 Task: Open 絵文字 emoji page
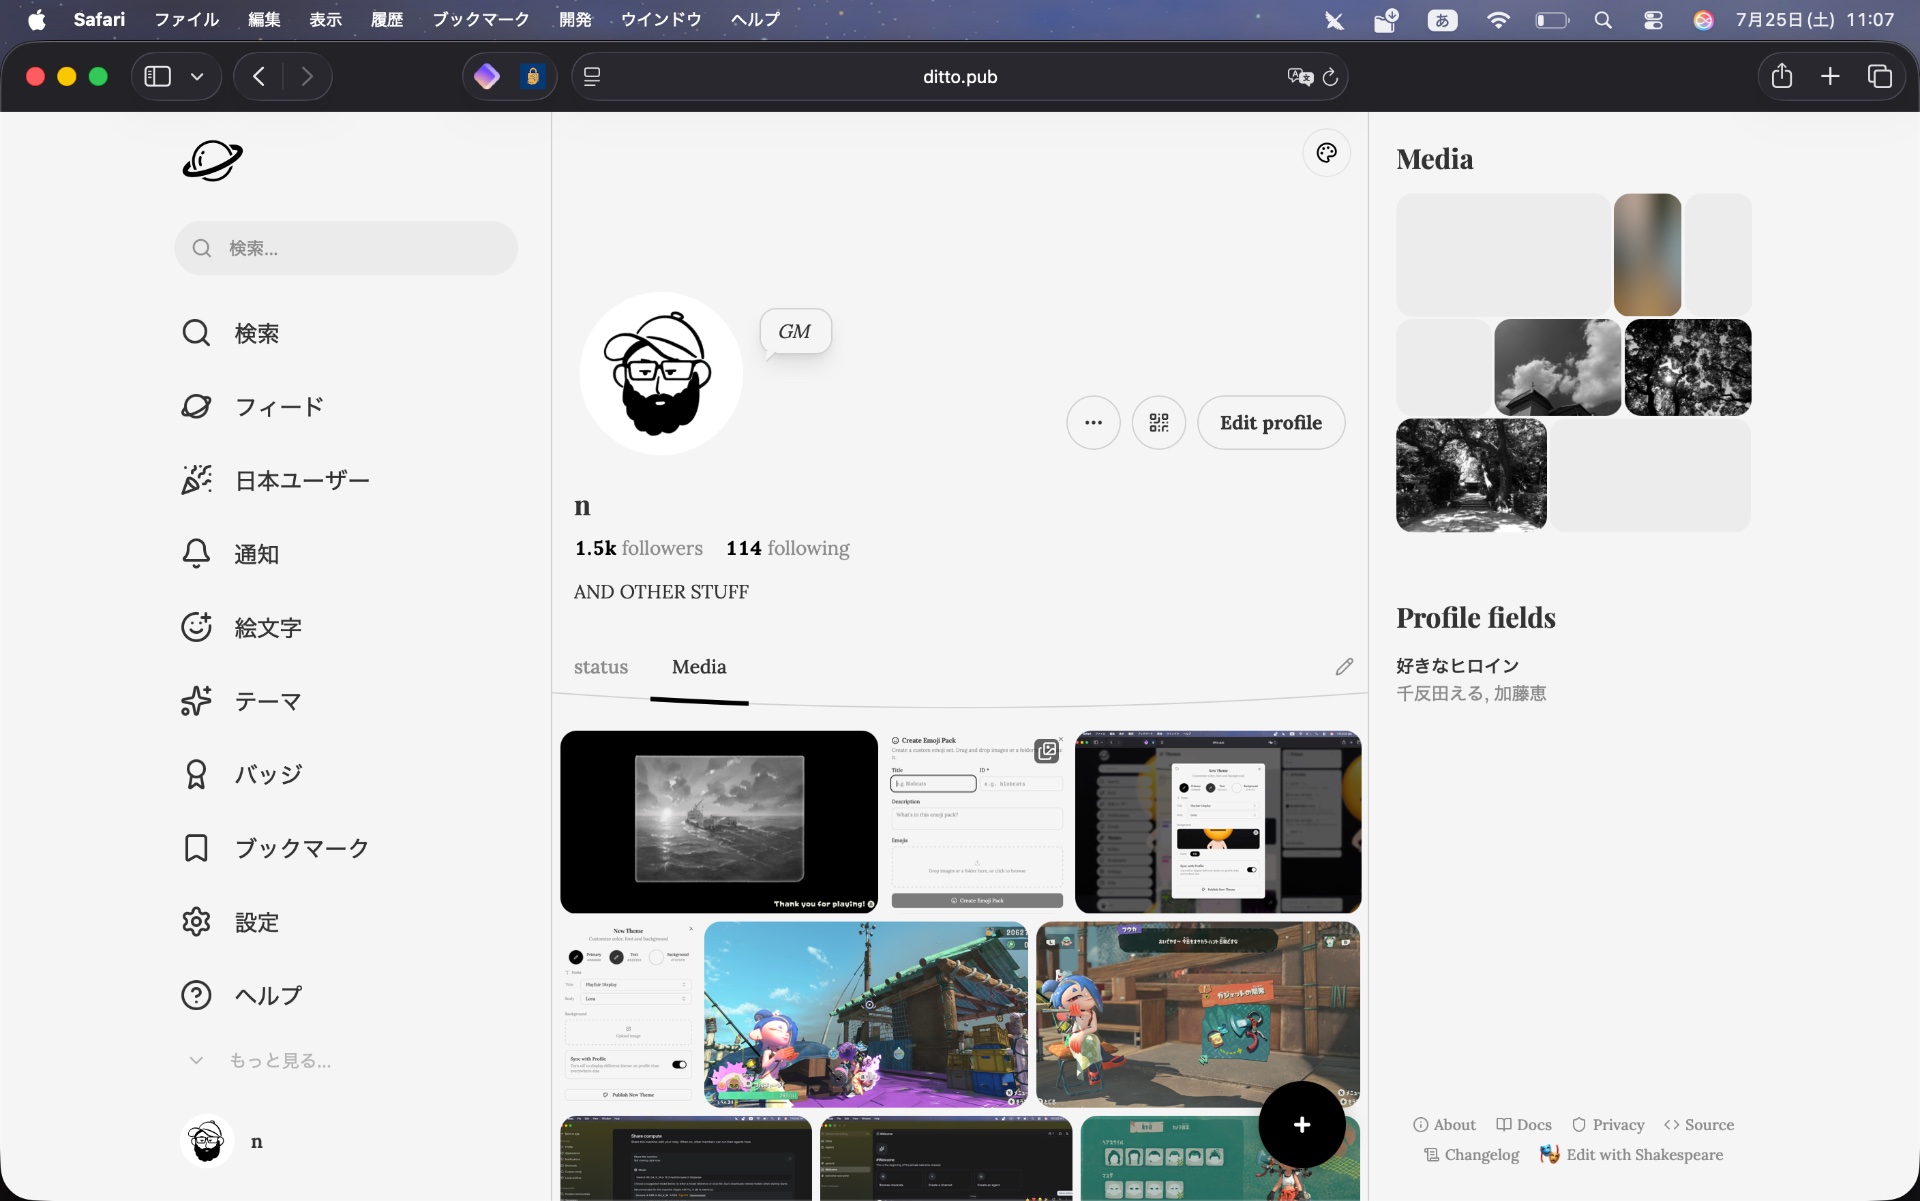pos(241,628)
